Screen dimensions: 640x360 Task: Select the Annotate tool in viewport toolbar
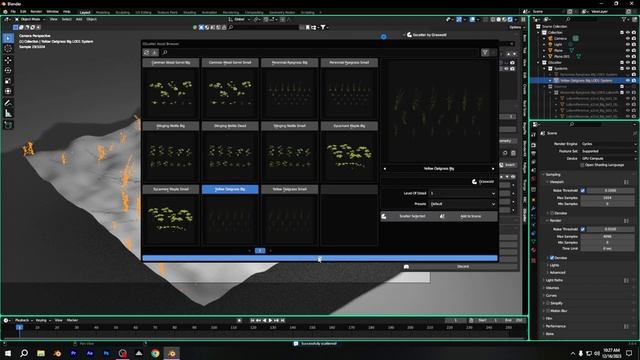click(8, 103)
